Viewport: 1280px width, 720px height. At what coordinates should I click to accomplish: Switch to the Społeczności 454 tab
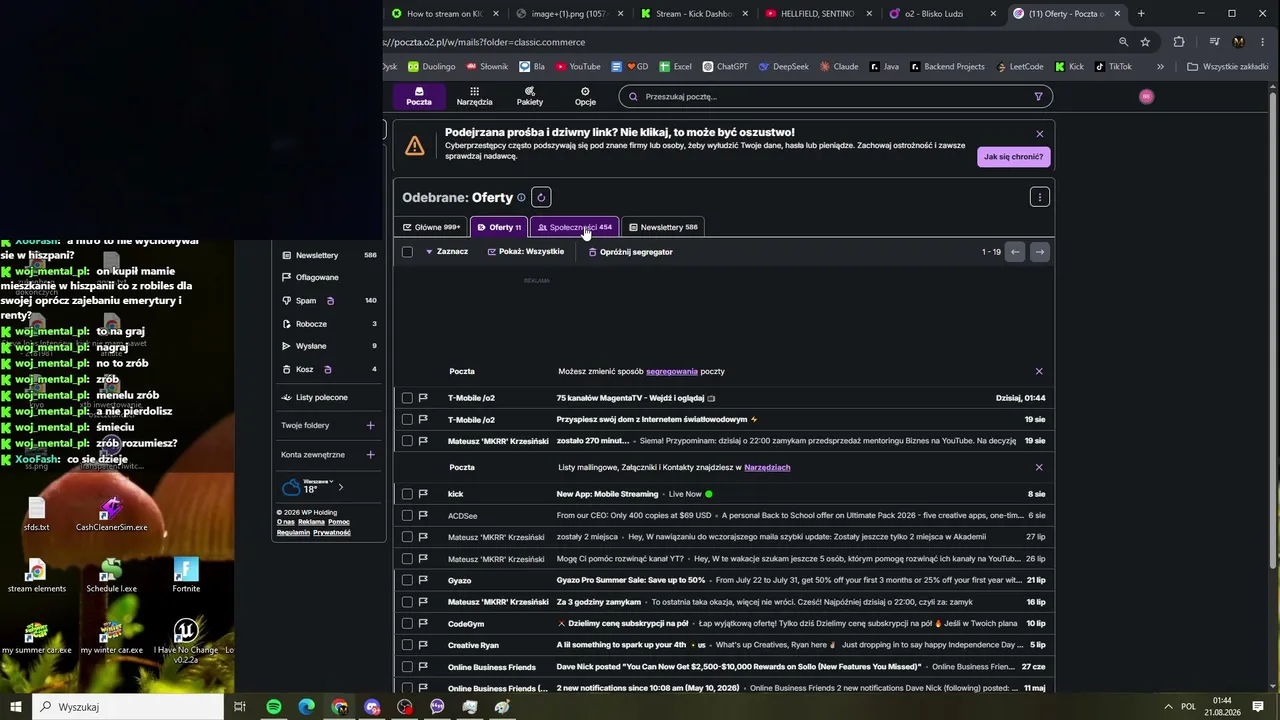coord(575,227)
